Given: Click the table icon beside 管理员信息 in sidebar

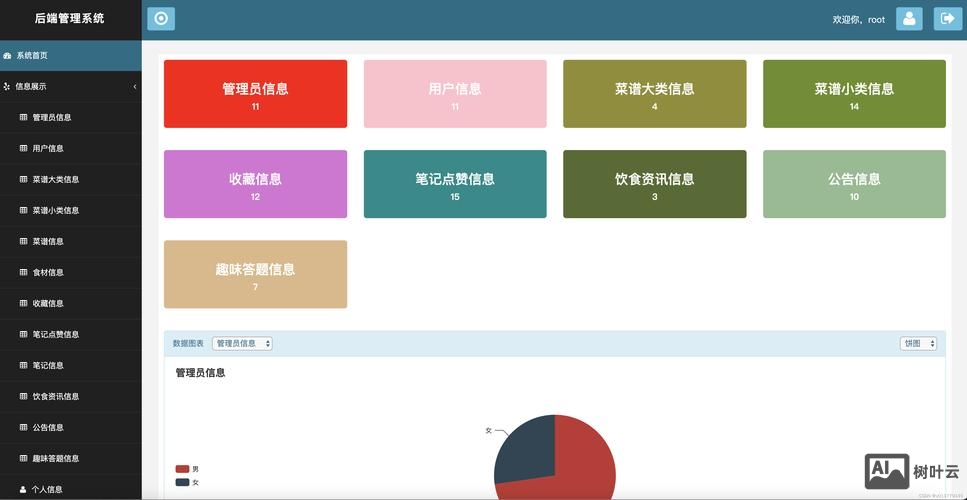Looking at the screenshot, I should [23, 117].
